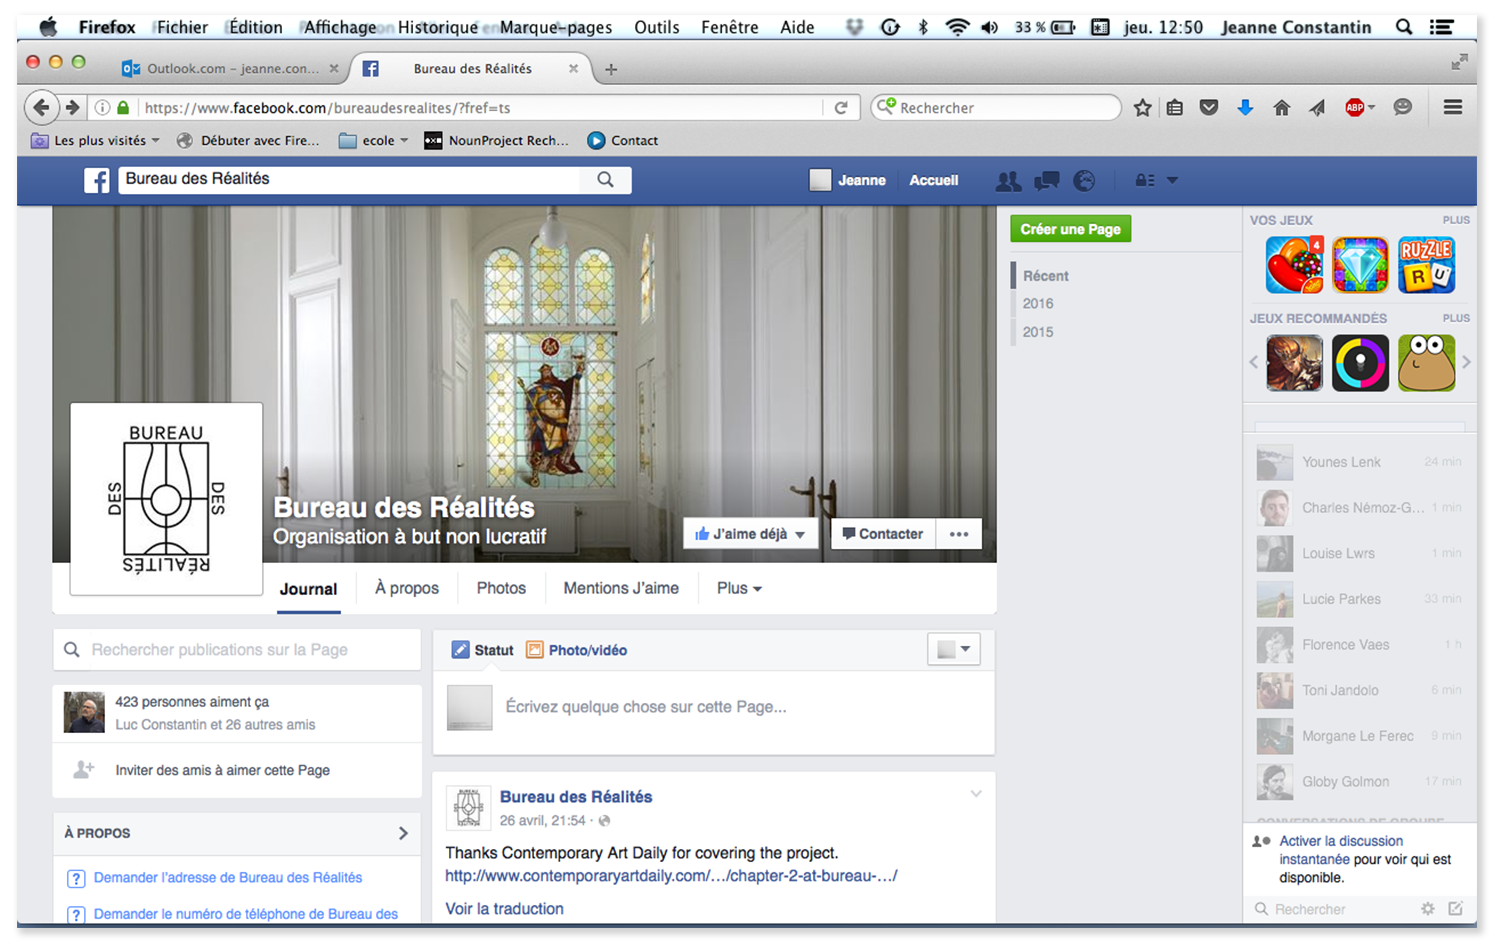
Task: Open macOS Spotlight search icon
Action: click(1404, 27)
